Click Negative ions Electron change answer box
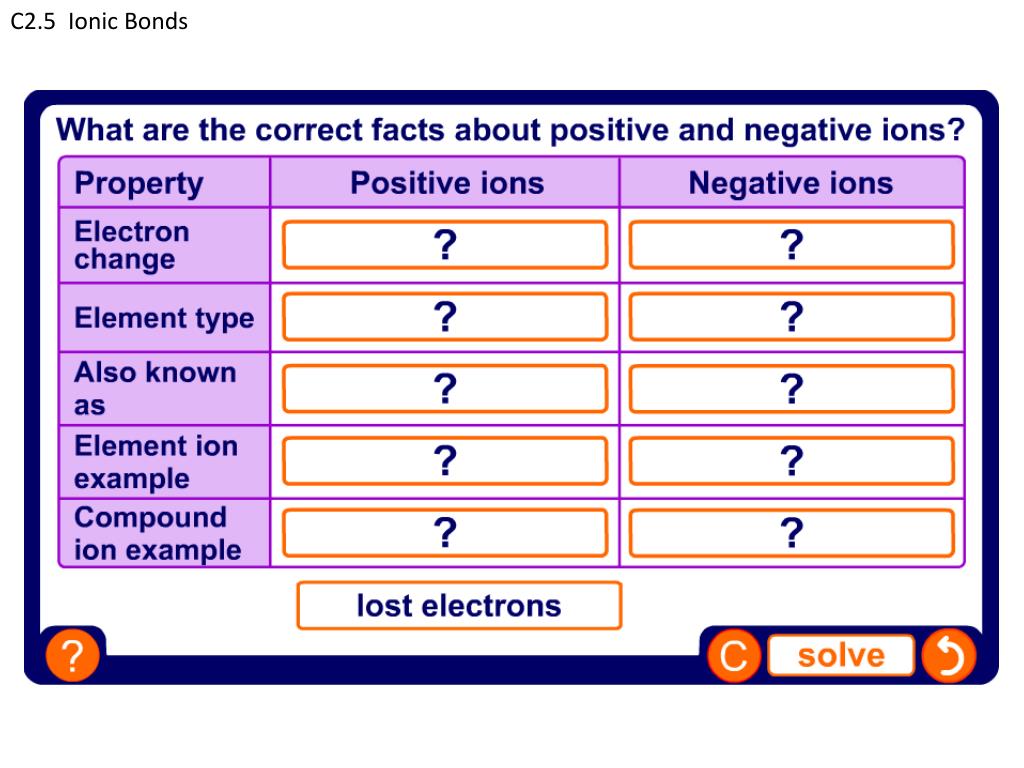 coord(791,245)
